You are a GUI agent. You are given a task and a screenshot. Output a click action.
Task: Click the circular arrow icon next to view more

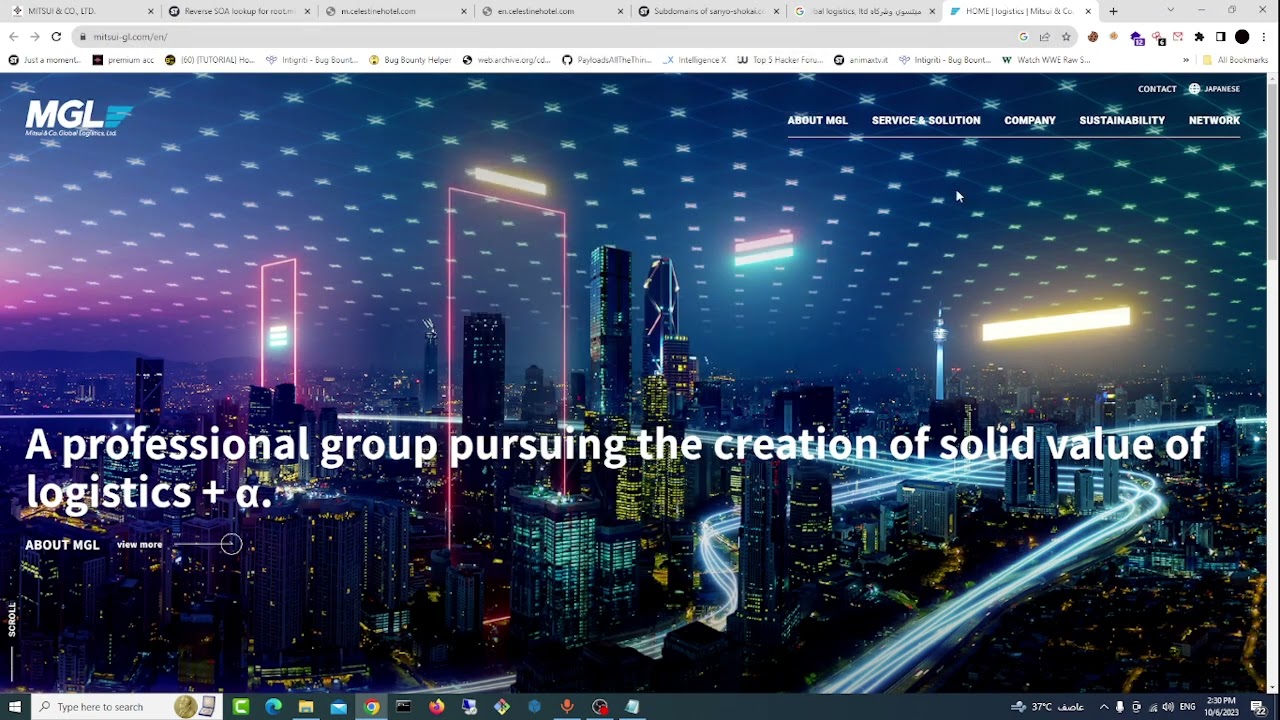point(231,544)
